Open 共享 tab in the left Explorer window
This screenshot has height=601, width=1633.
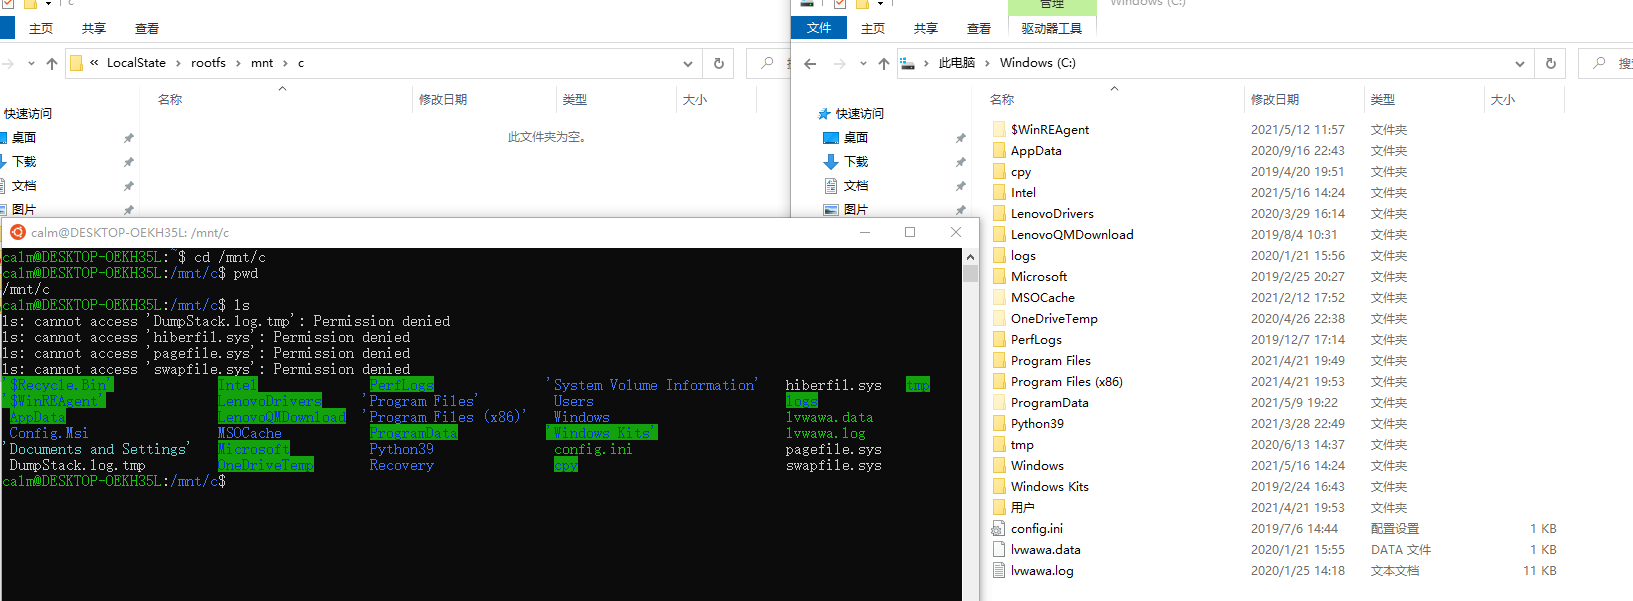[x=94, y=28]
